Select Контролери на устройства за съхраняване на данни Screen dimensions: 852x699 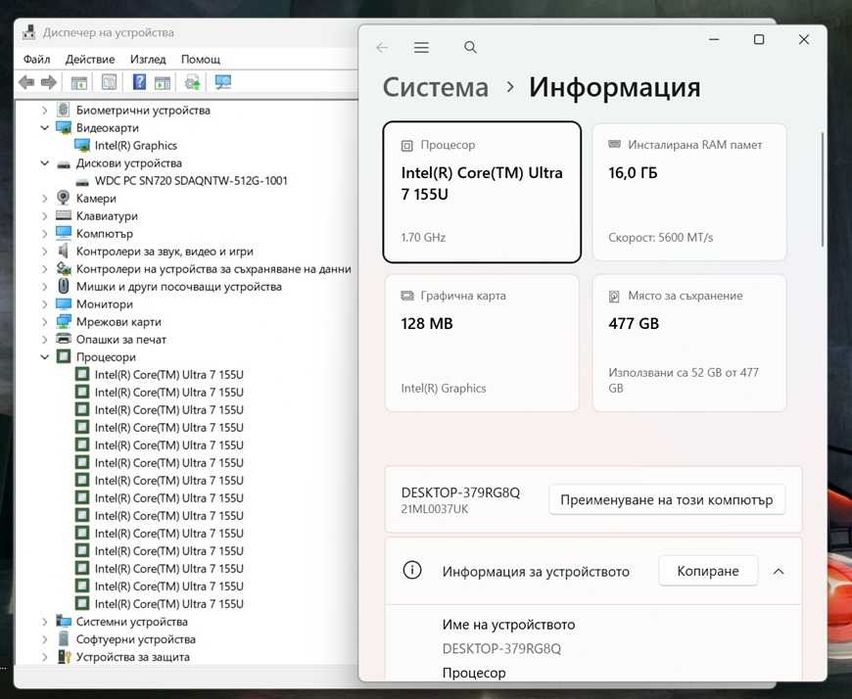point(214,269)
